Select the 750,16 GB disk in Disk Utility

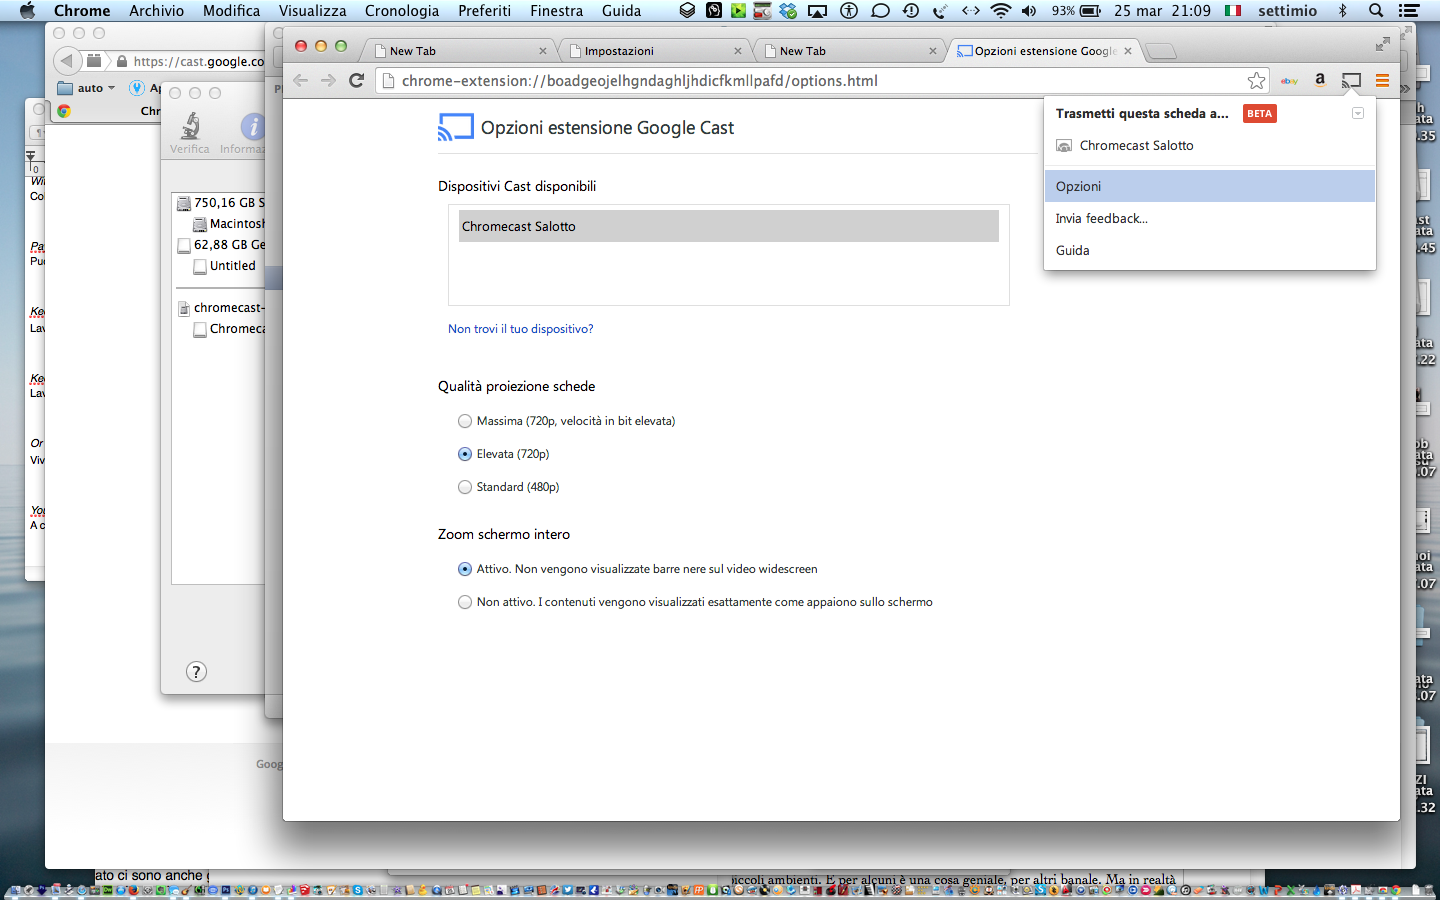click(221, 203)
